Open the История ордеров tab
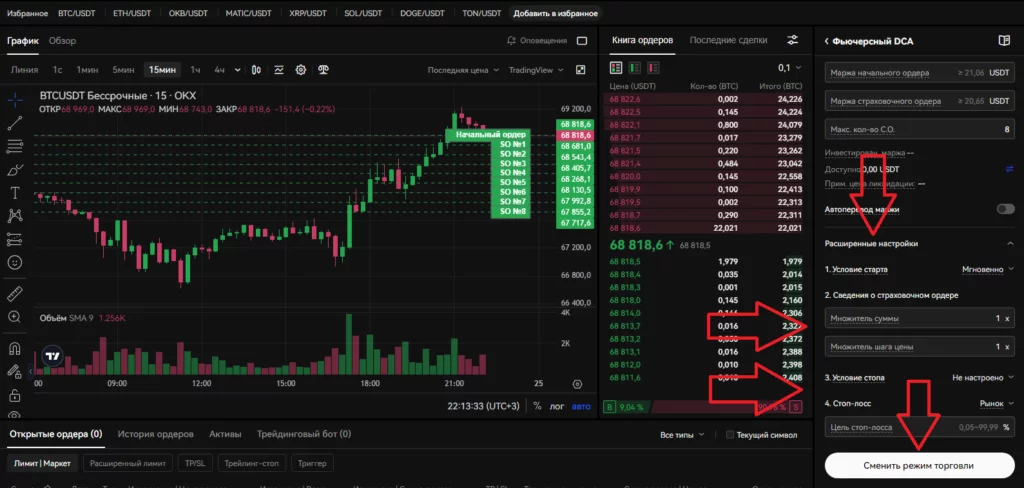Image resolution: width=1024 pixels, height=488 pixels. click(155, 434)
